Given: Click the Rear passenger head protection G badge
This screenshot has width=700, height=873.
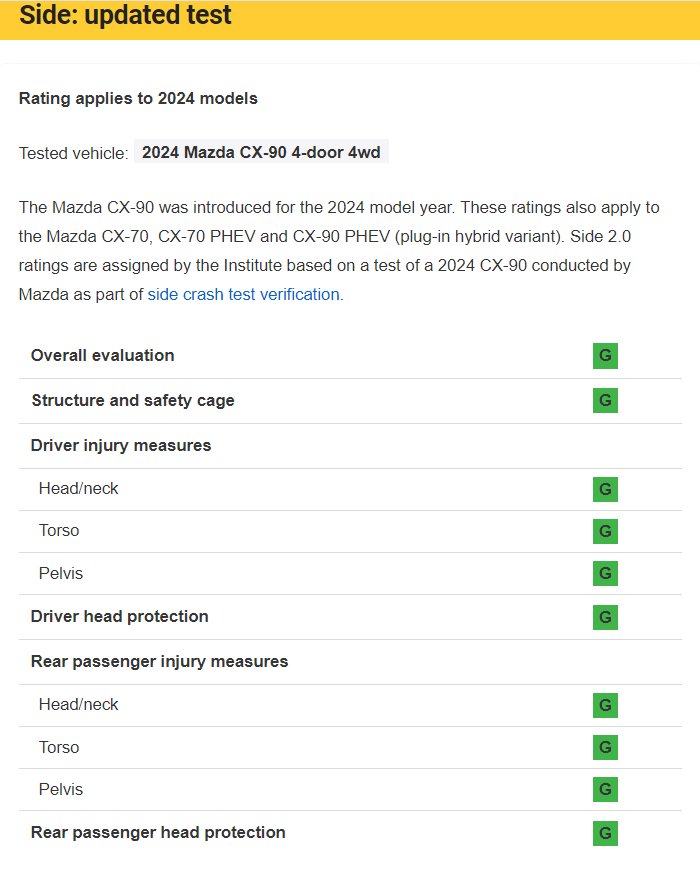Looking at the screenshot, I should click(605, 833).
